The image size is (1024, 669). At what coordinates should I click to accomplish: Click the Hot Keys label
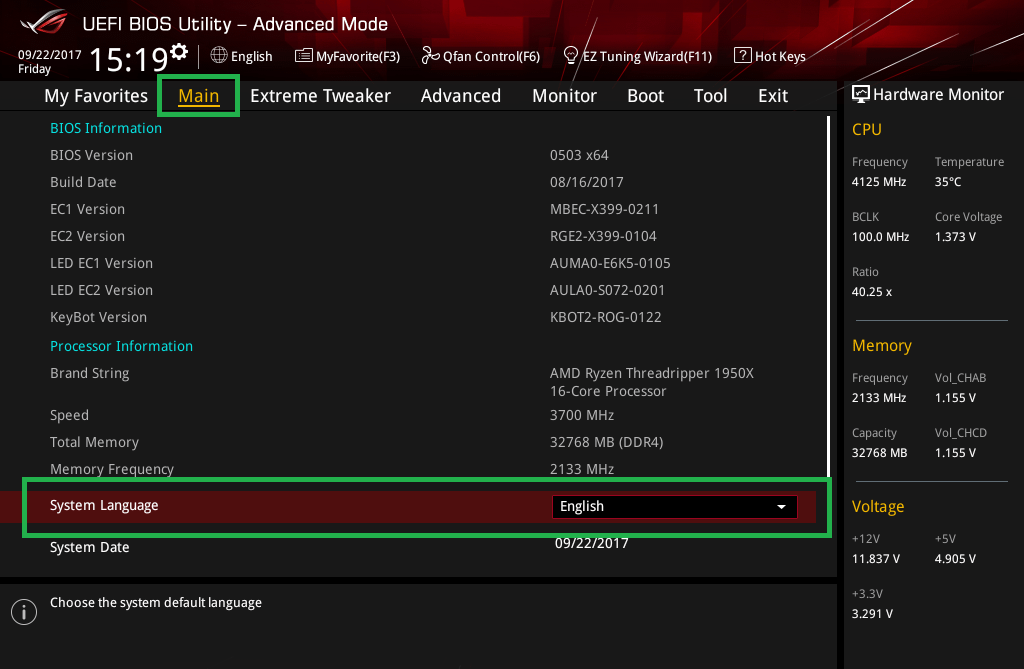pos(780,56)
